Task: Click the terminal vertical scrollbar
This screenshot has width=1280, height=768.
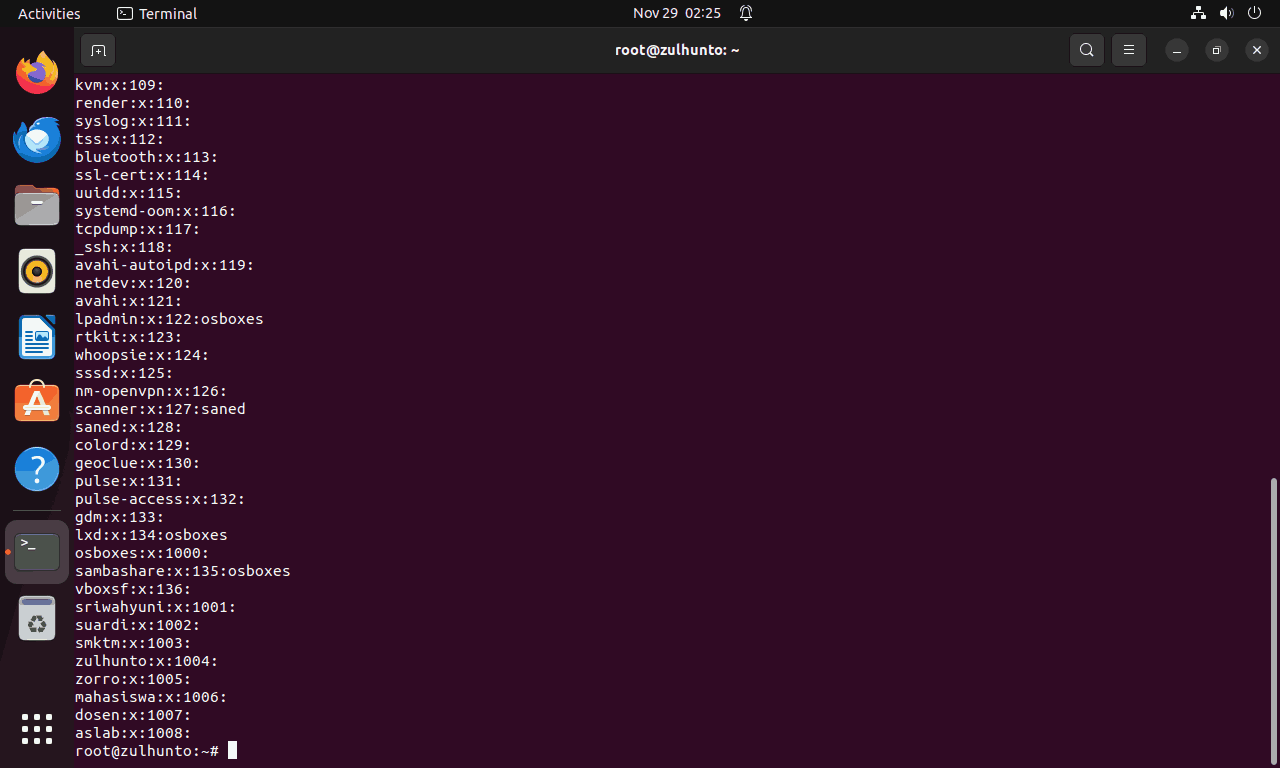Action: pyautogui.click(x=1273, y=620)
